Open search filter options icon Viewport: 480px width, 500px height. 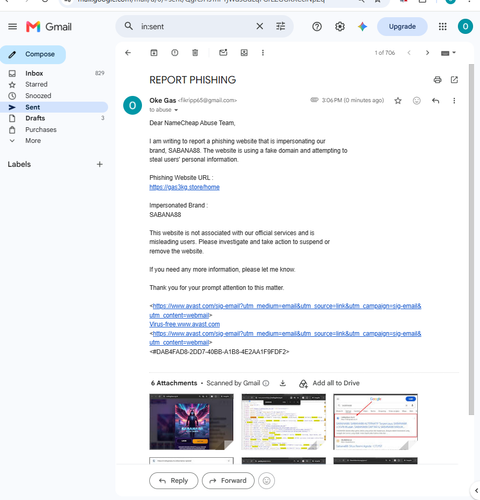tap(281, 26)
